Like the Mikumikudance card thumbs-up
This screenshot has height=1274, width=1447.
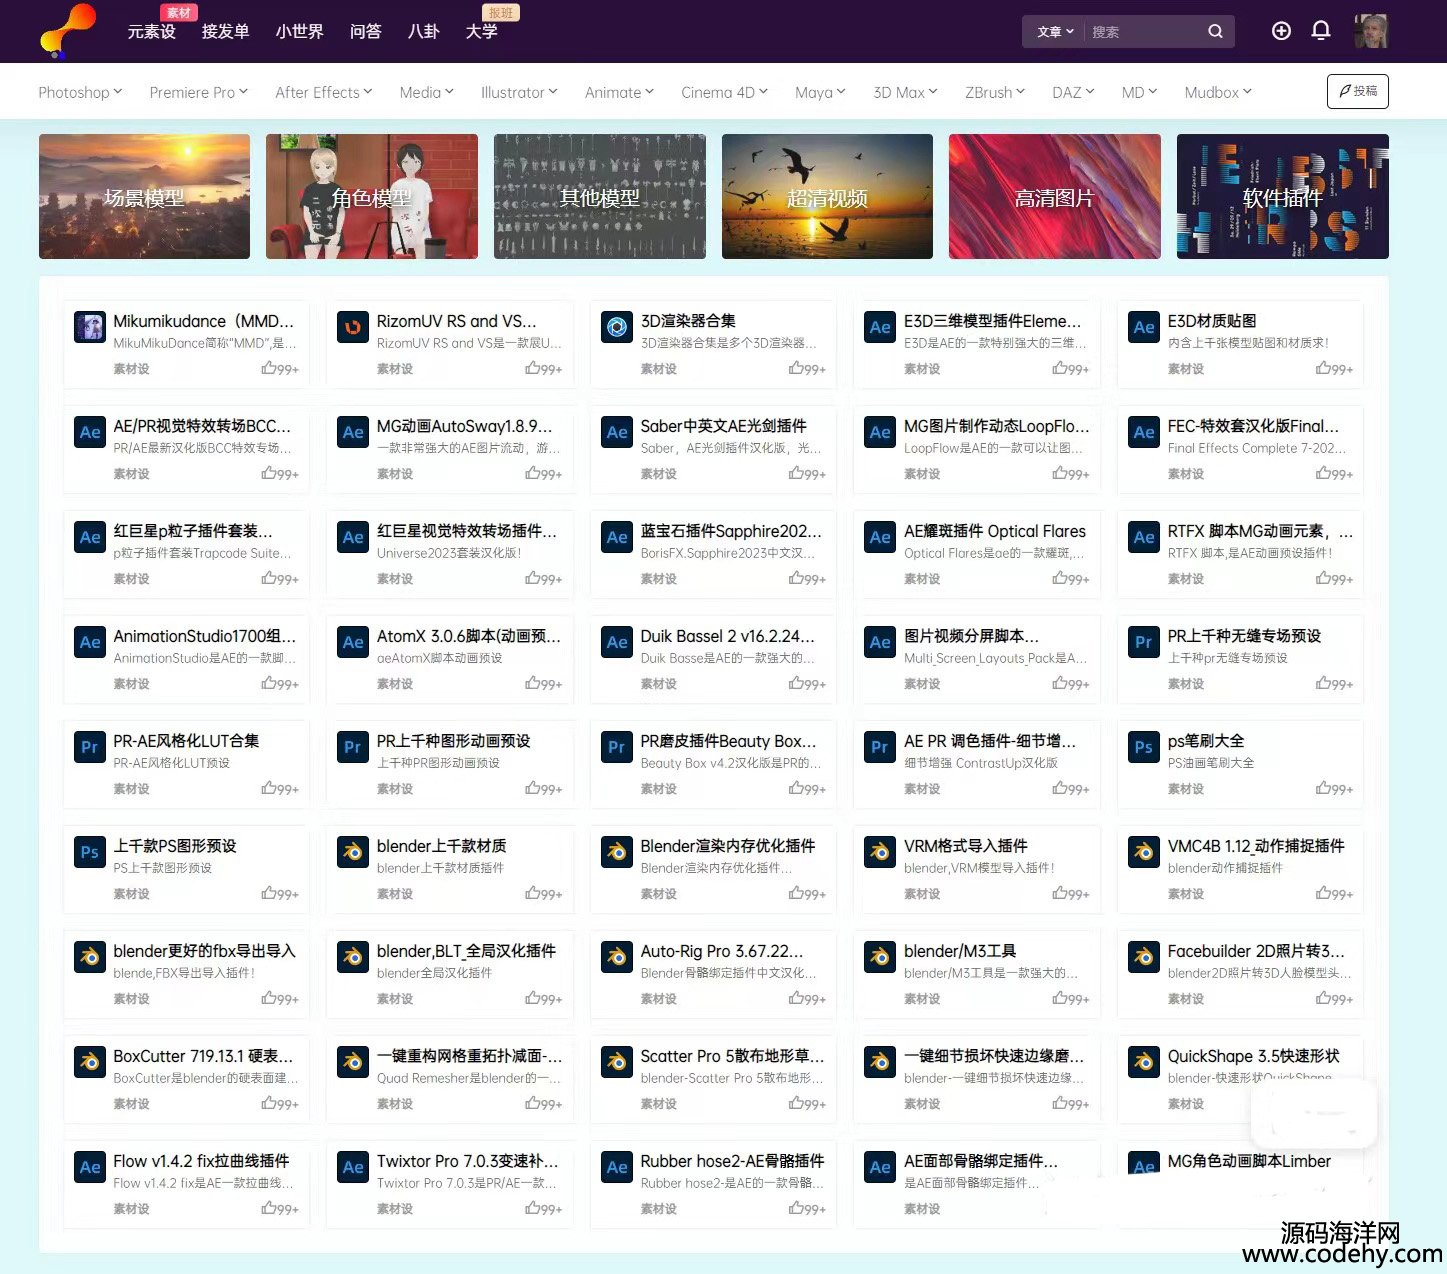click(280, 369)
